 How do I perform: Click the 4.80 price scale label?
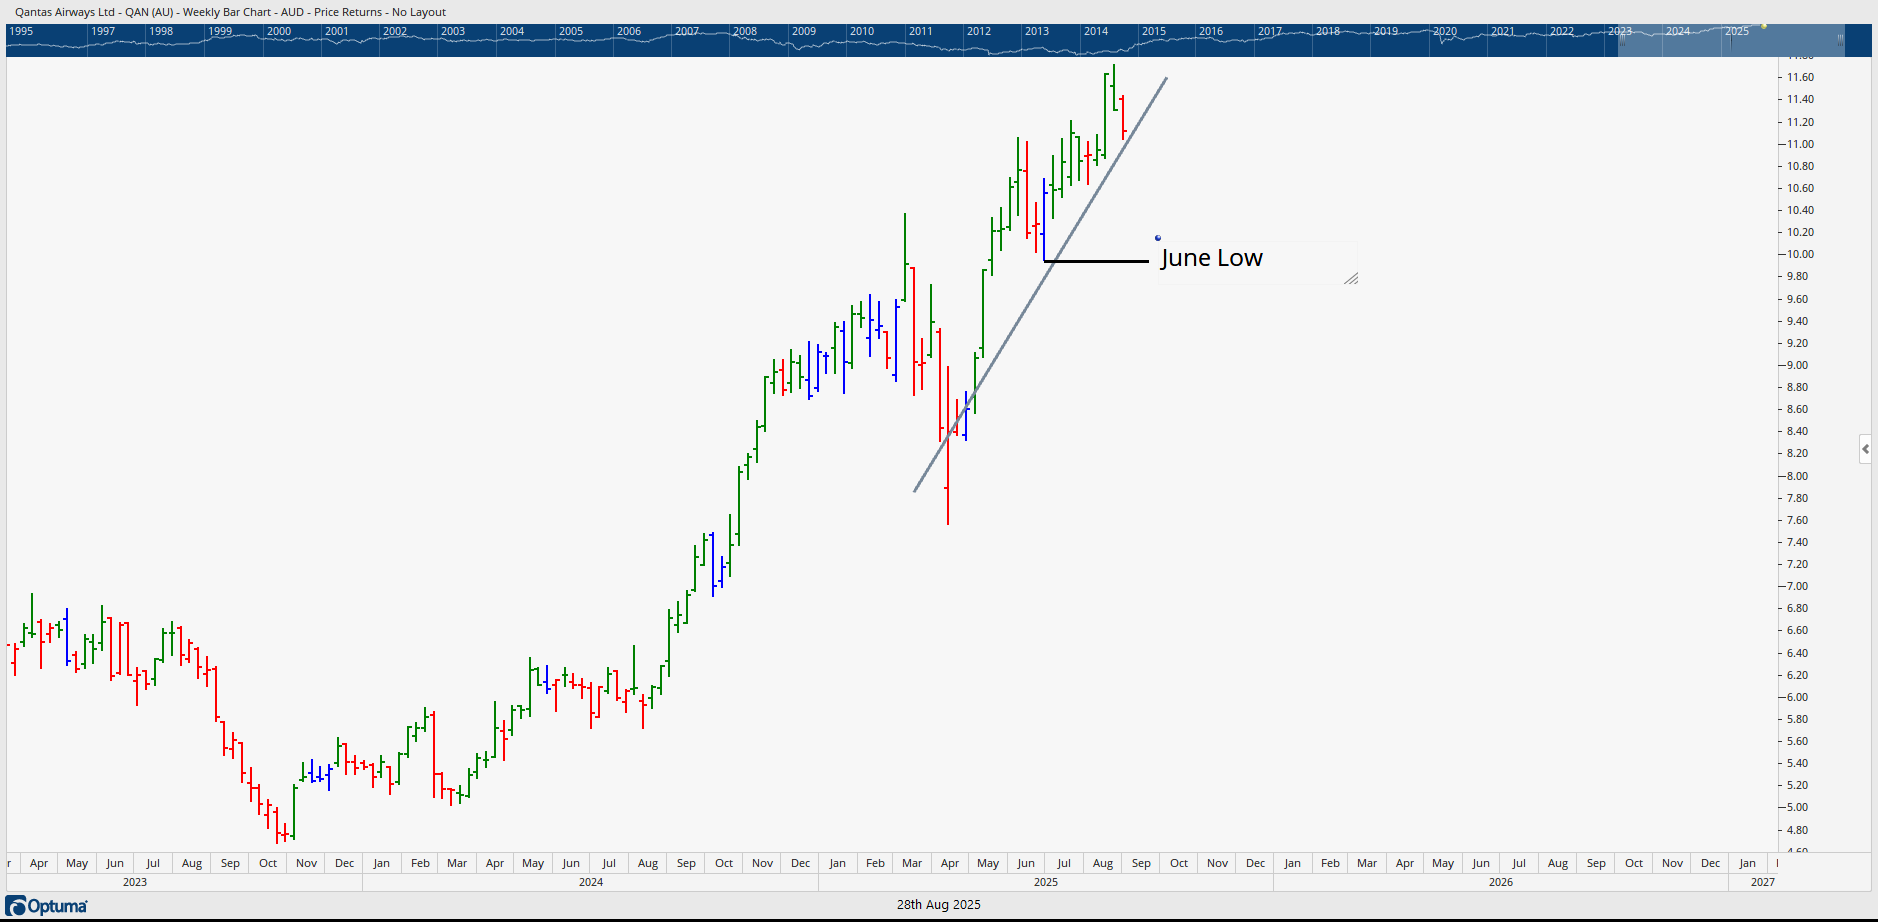pyautogui.click(x=1797, y=830)
